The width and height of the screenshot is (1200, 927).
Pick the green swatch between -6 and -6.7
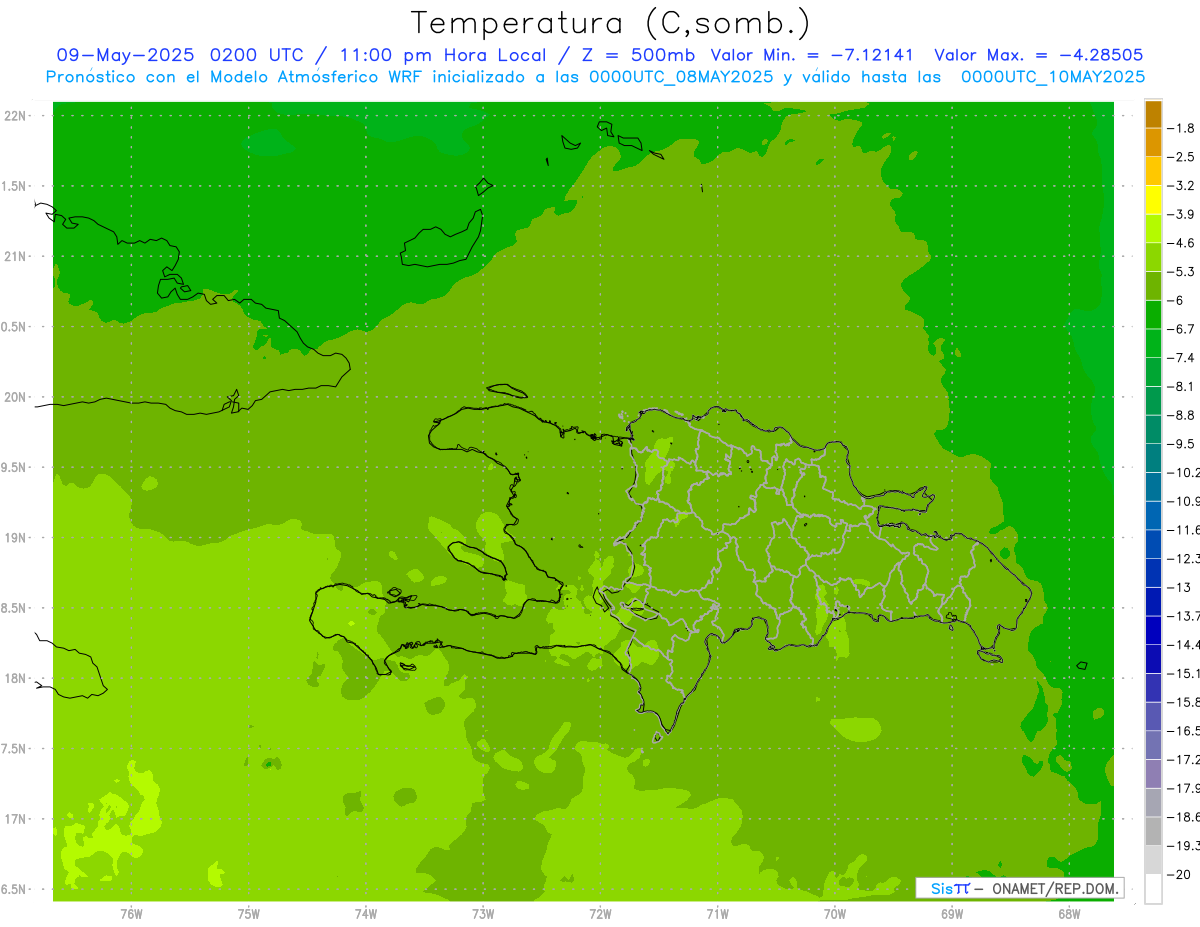click(x=1153, y=315)
